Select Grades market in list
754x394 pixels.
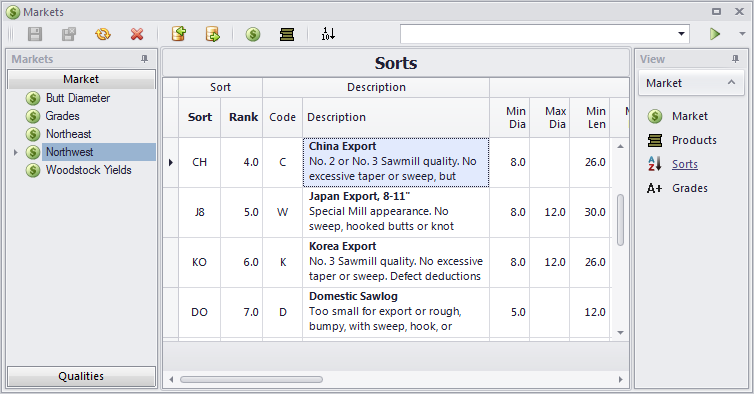[63, 116]
